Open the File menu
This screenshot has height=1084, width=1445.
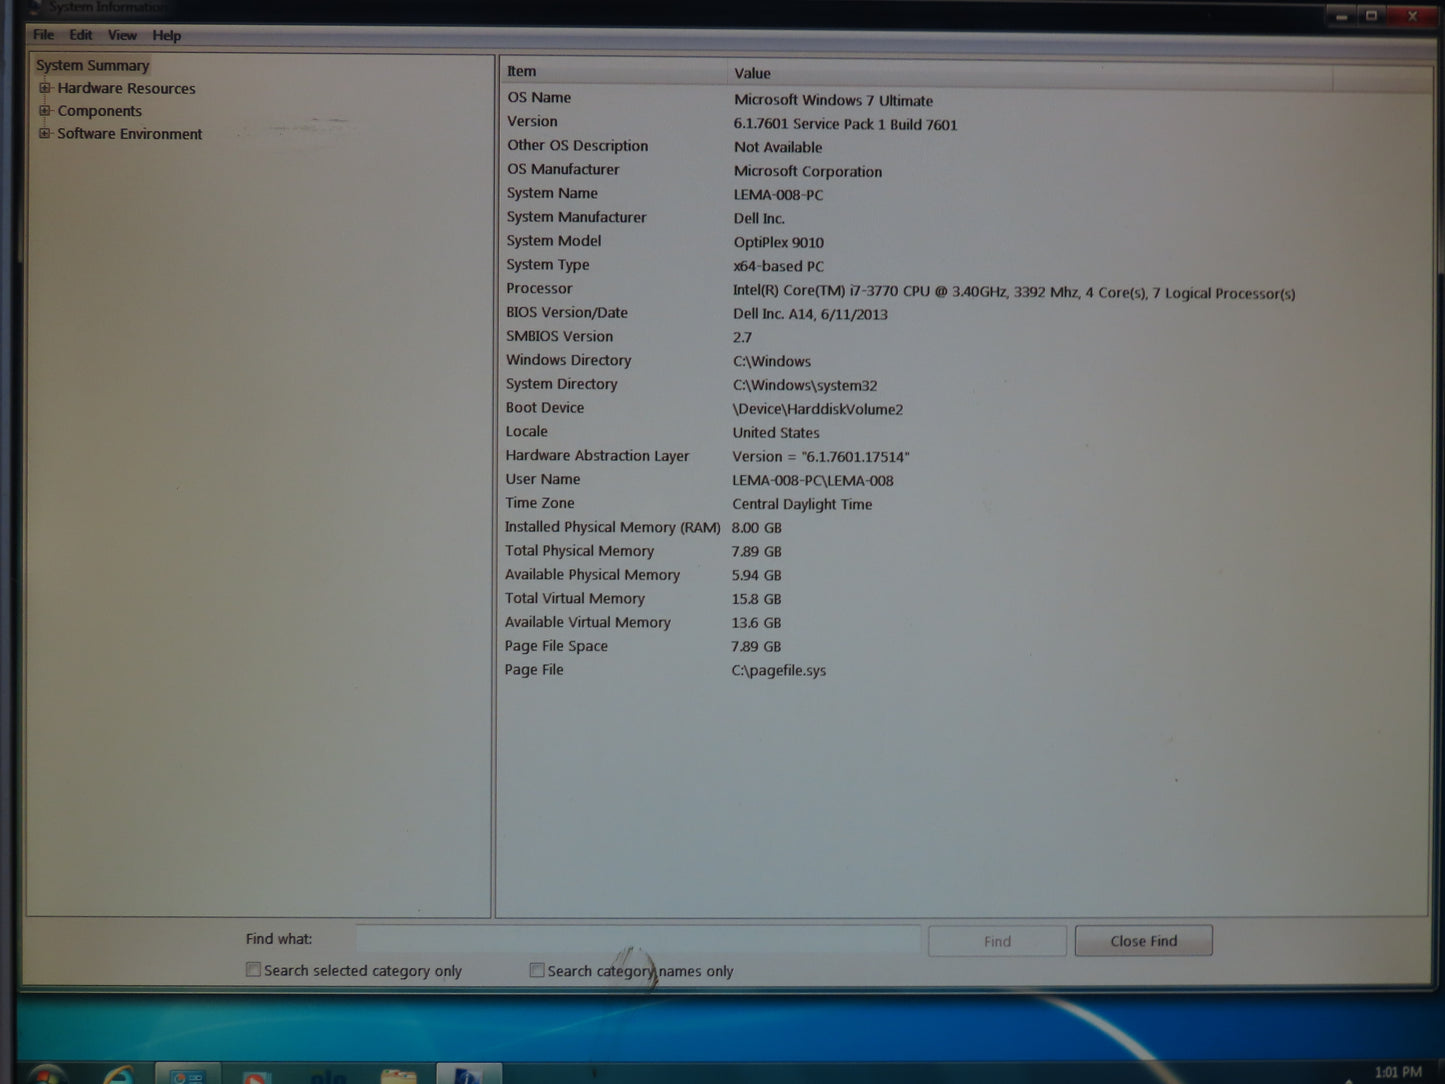43,35
